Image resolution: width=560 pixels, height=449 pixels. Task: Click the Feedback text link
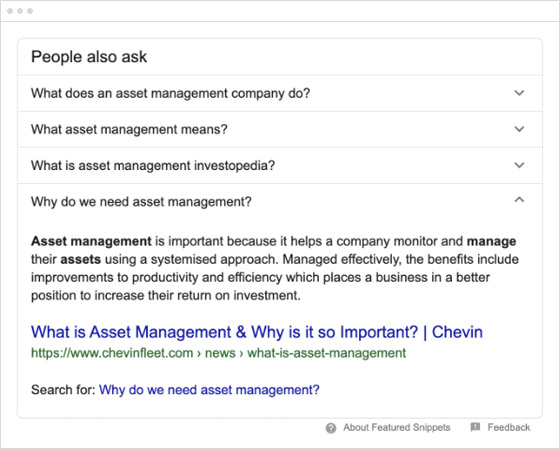click(x=509, y=427)
